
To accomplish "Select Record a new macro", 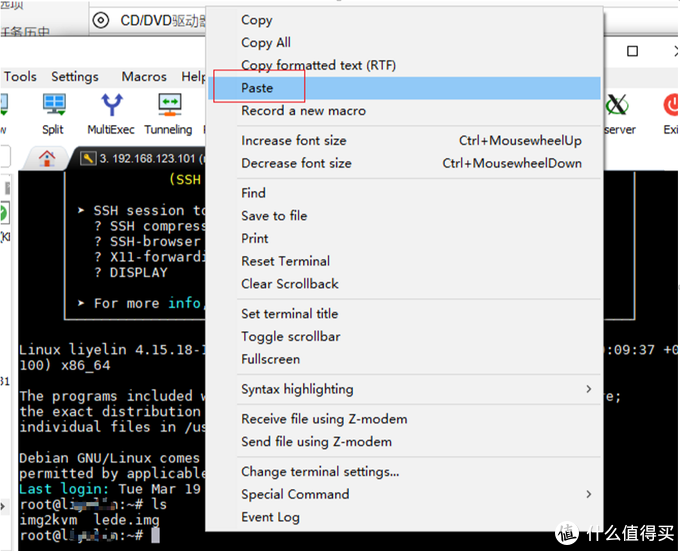I will click(404, 111).
